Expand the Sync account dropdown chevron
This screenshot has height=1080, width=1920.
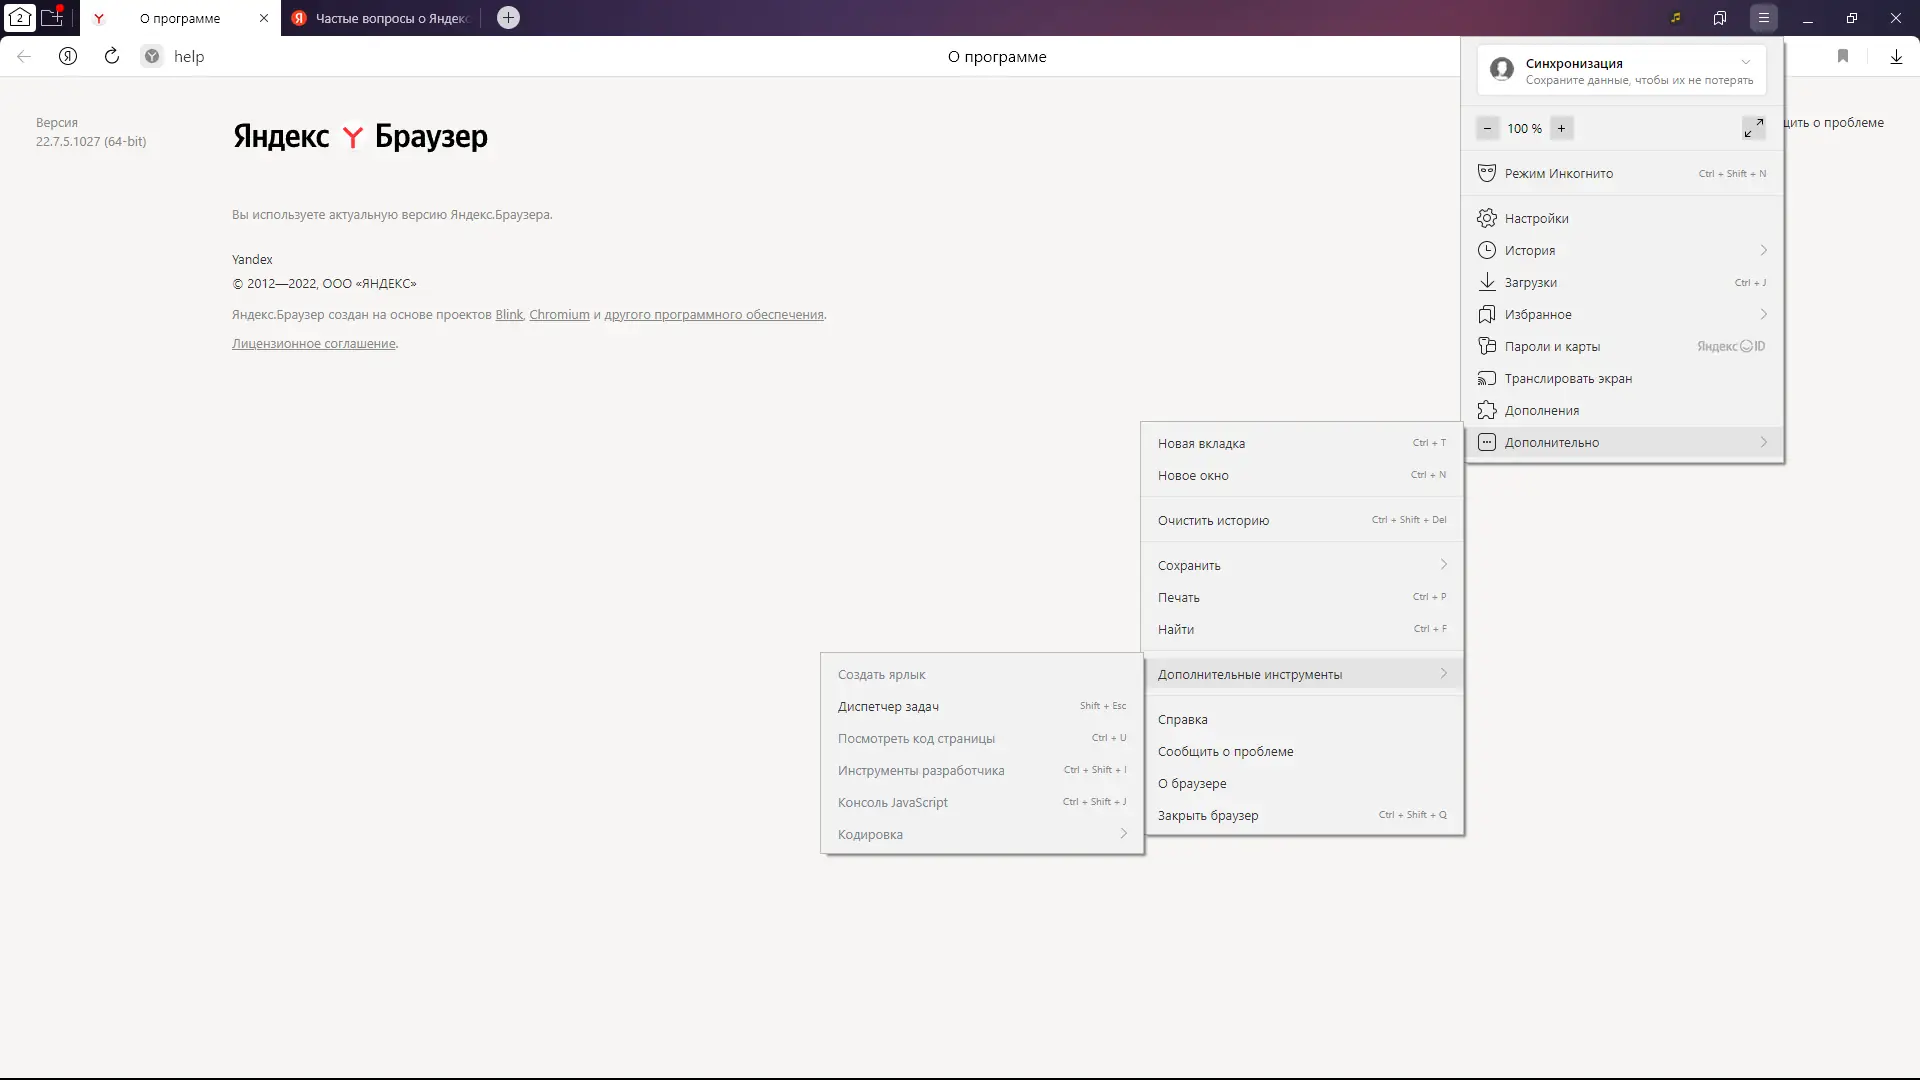point(1746,62)
